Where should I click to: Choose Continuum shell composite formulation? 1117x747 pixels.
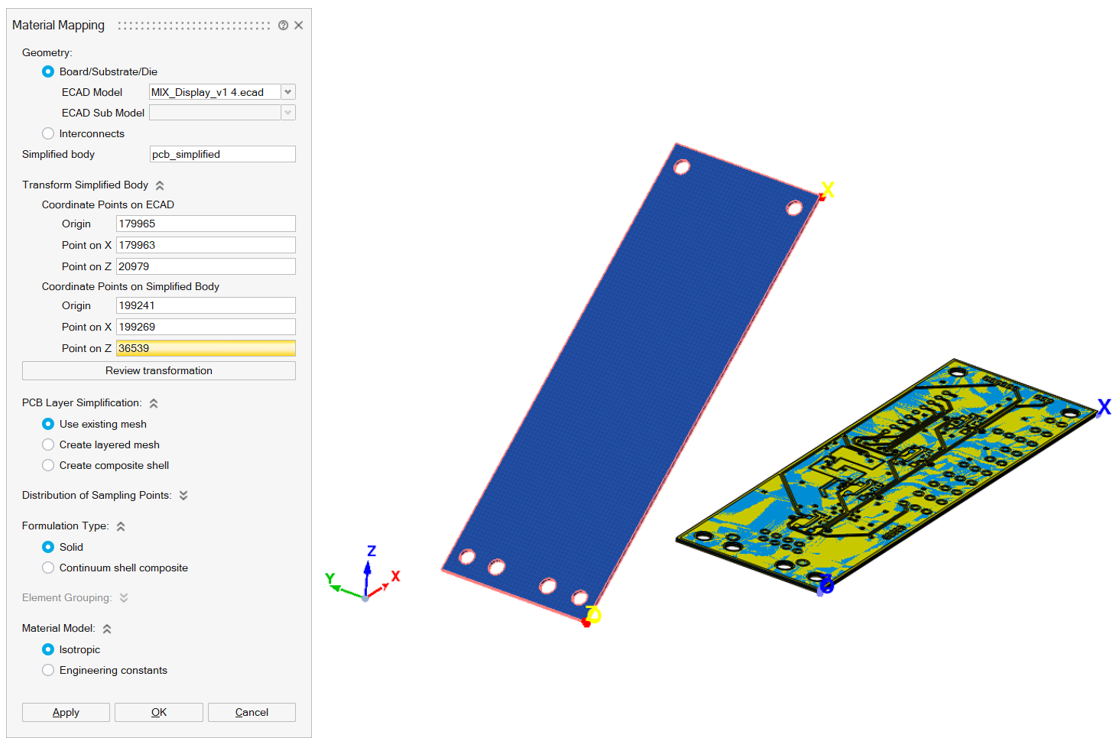tap(48, 568)
